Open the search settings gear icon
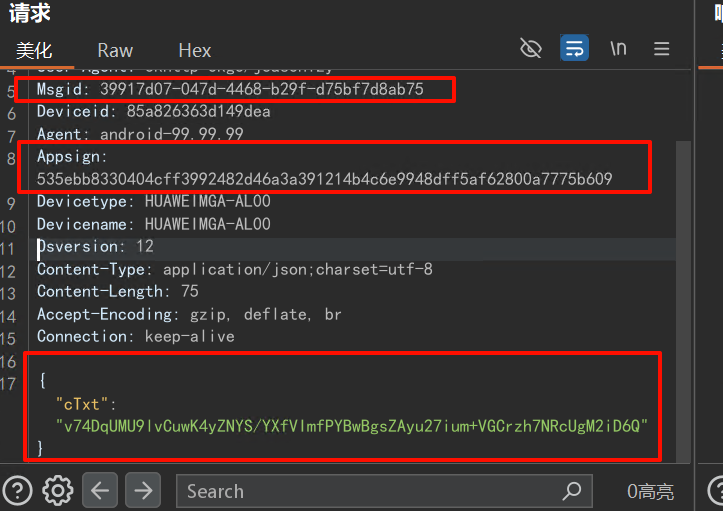The height and width of the screenshot is (511, 723). click(58, 490)
